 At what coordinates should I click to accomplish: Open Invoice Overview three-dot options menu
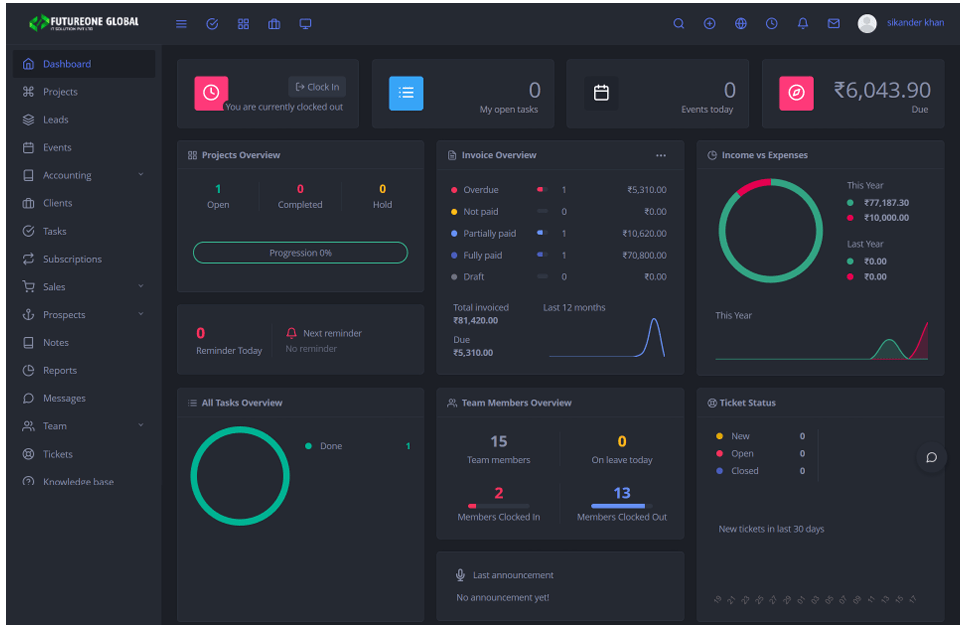(660, 156)
